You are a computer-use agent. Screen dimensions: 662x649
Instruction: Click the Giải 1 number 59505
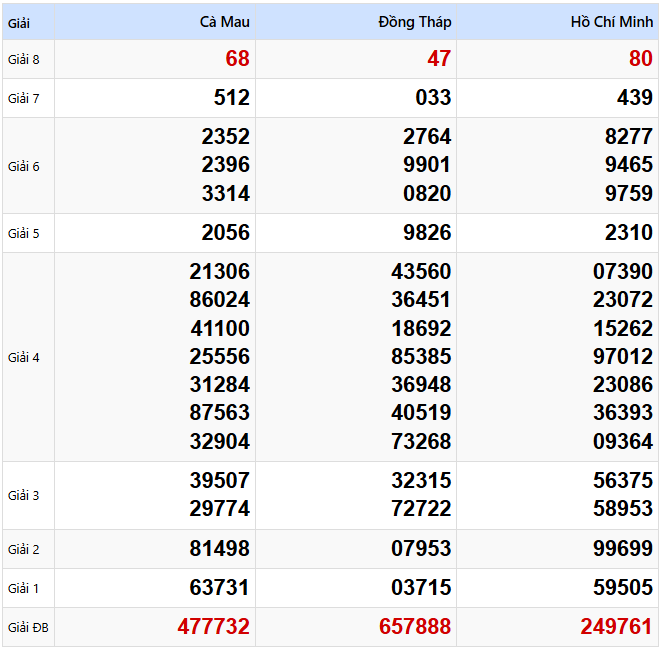pos(622,587)
